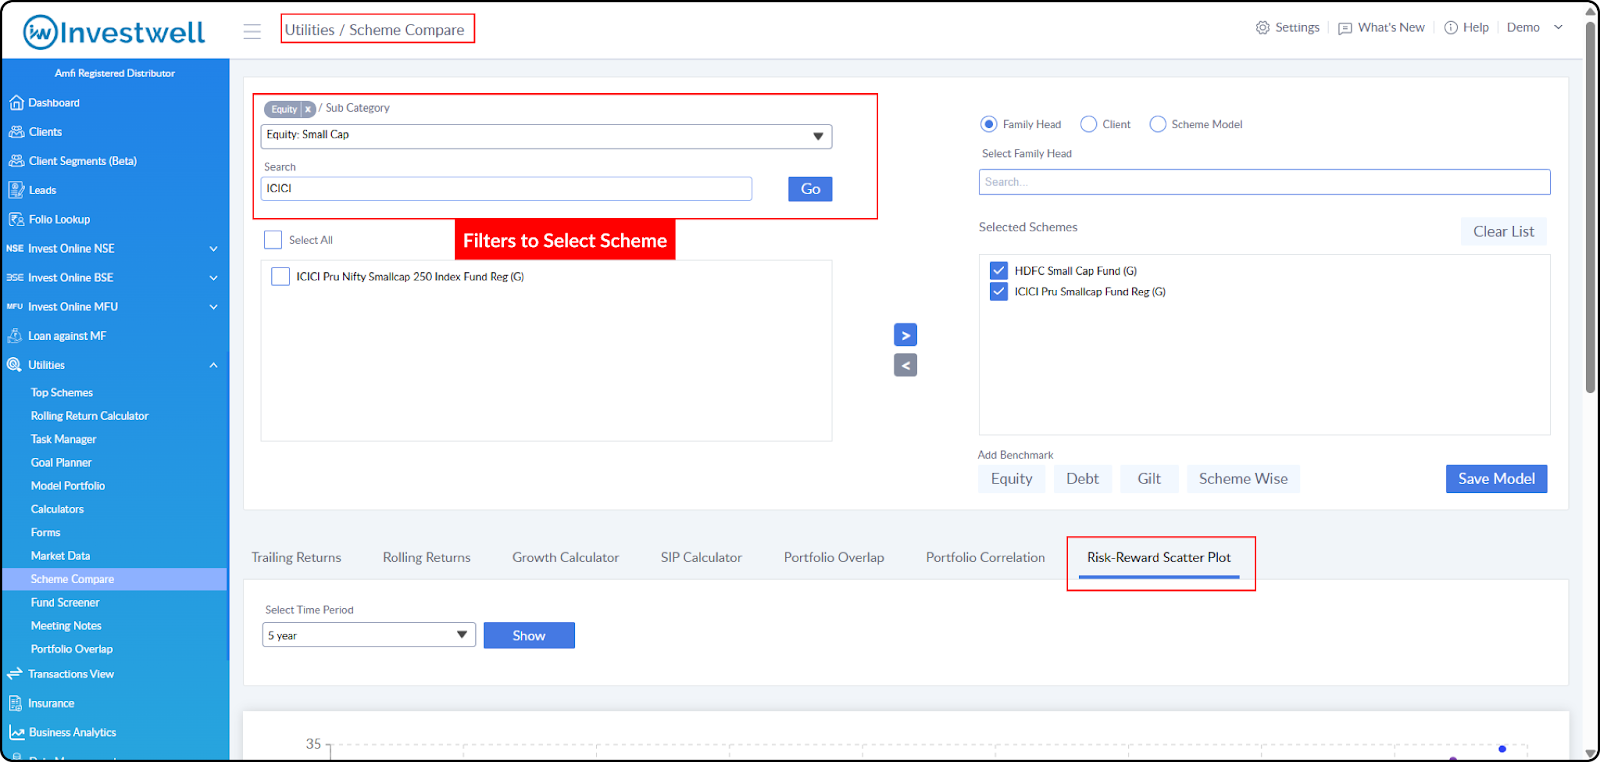Open the Portfolio Correlation tab
Screen dimensions: 1600x762
click(985, 558)
